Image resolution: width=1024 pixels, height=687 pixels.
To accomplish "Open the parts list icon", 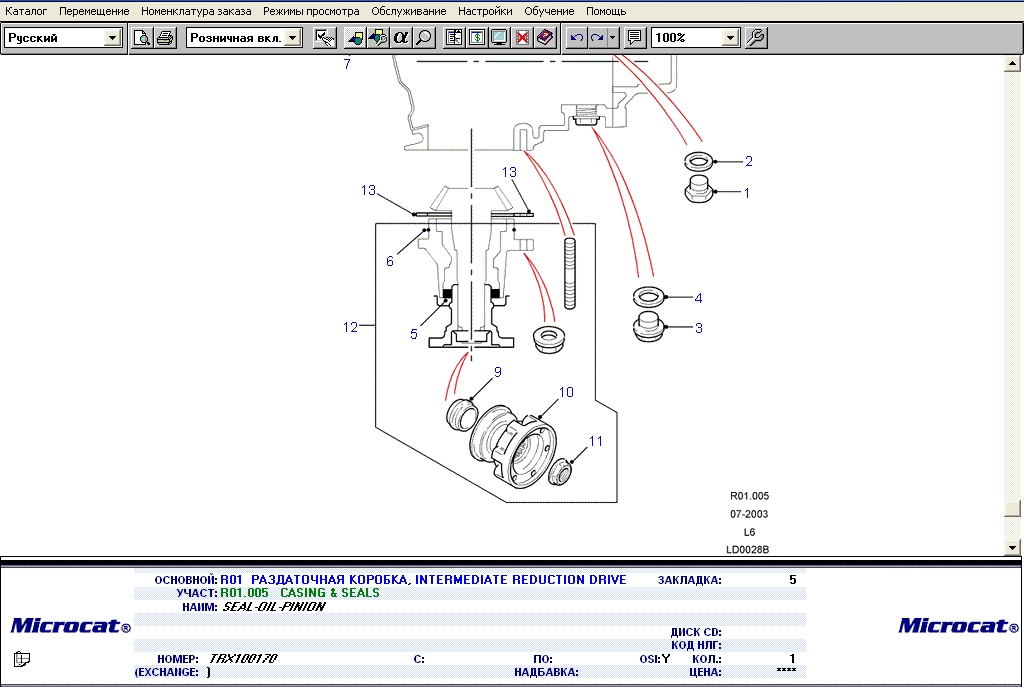I will pyautogui.click(x=454, y=38).
